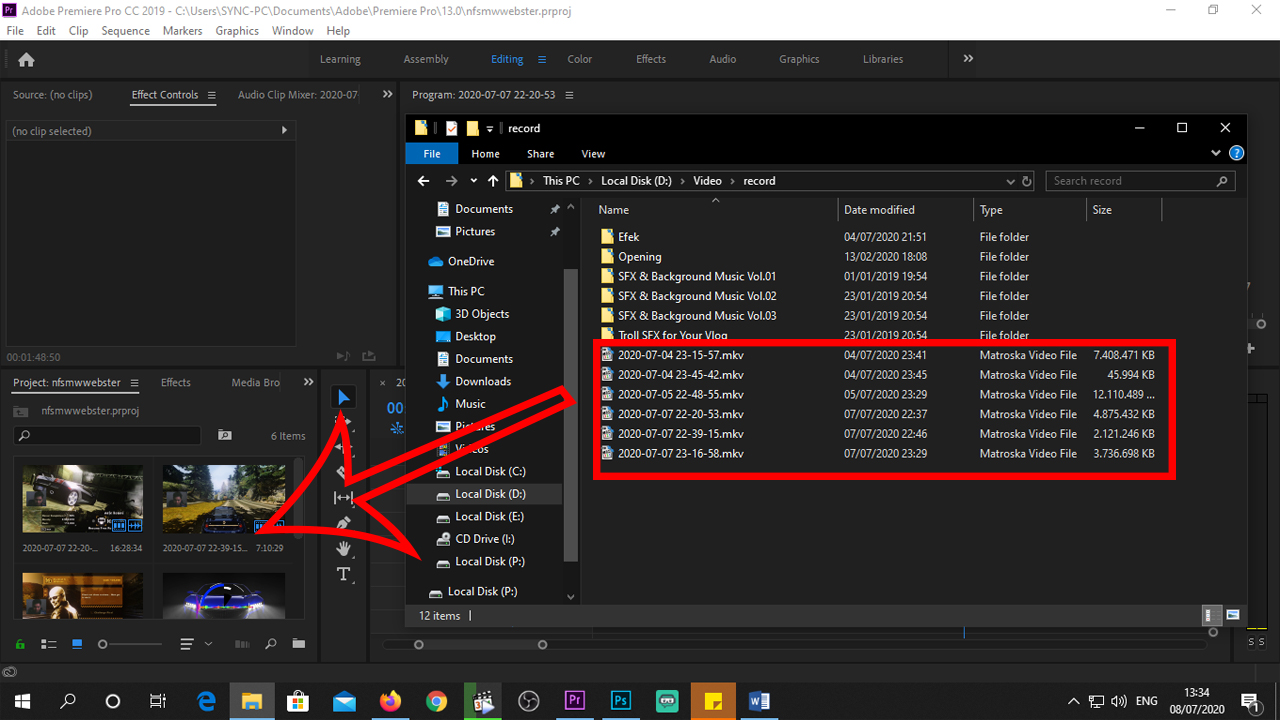Select the Color workspace
The image size is (1280, 720).
pos(579,59)
